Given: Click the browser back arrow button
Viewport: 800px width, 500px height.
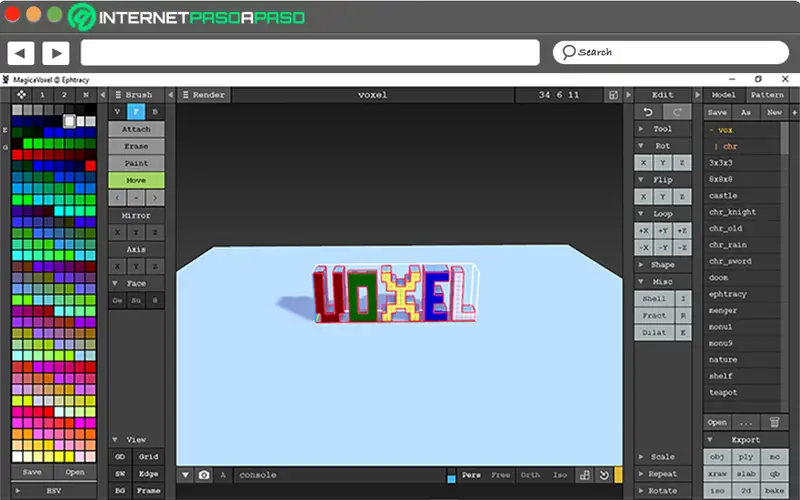Looking at the screenshot, I should click(x=20, y=53).
